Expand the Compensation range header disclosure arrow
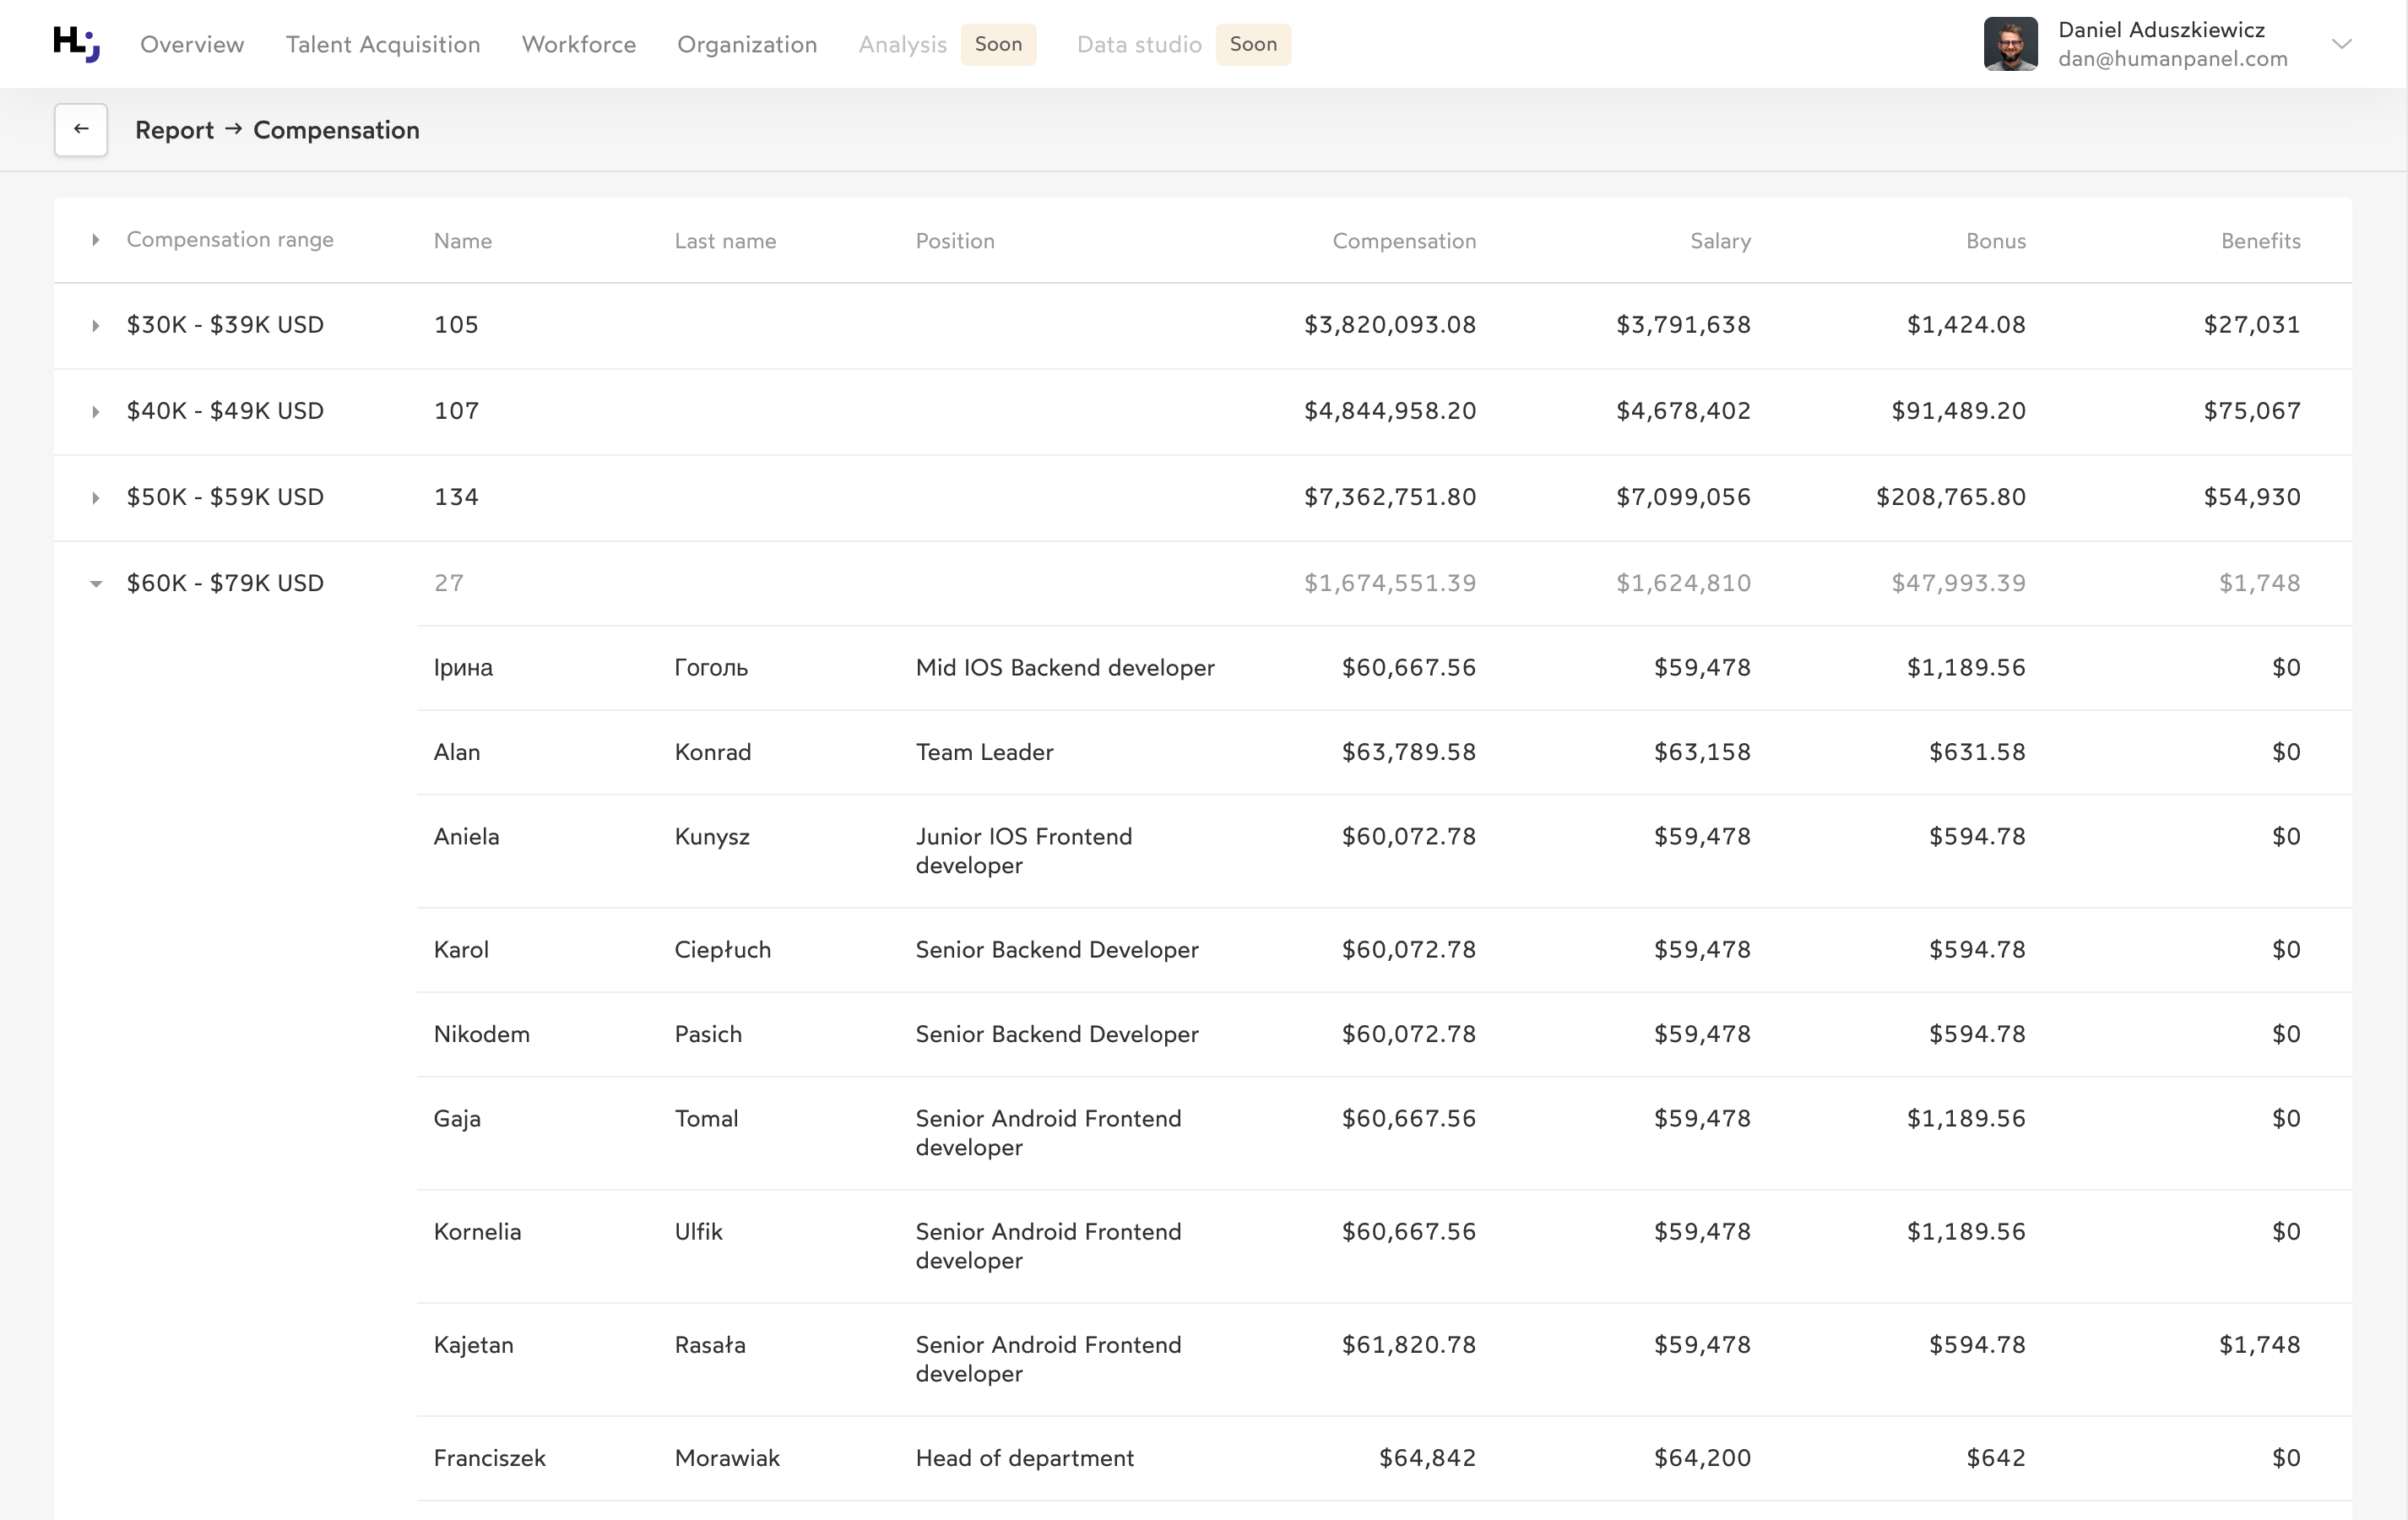The width and height of the screenshot is (2408, 1520). click(96, 240)
